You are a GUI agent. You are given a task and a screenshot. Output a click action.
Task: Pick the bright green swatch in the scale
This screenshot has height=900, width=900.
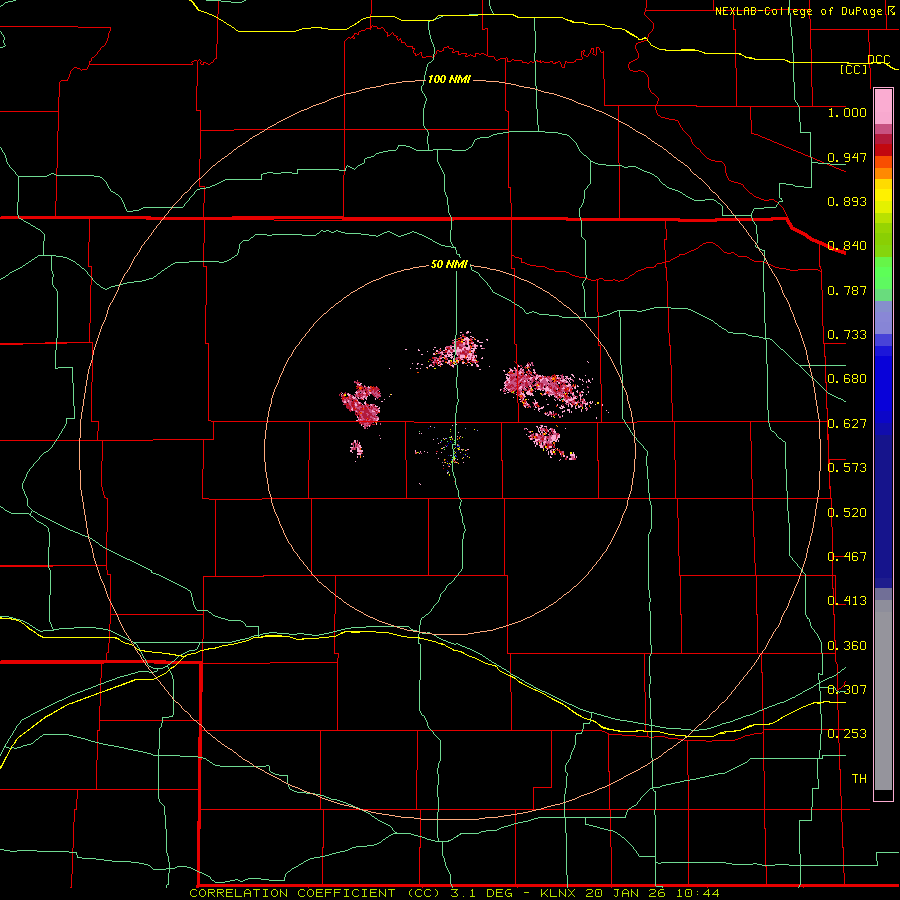883,273
